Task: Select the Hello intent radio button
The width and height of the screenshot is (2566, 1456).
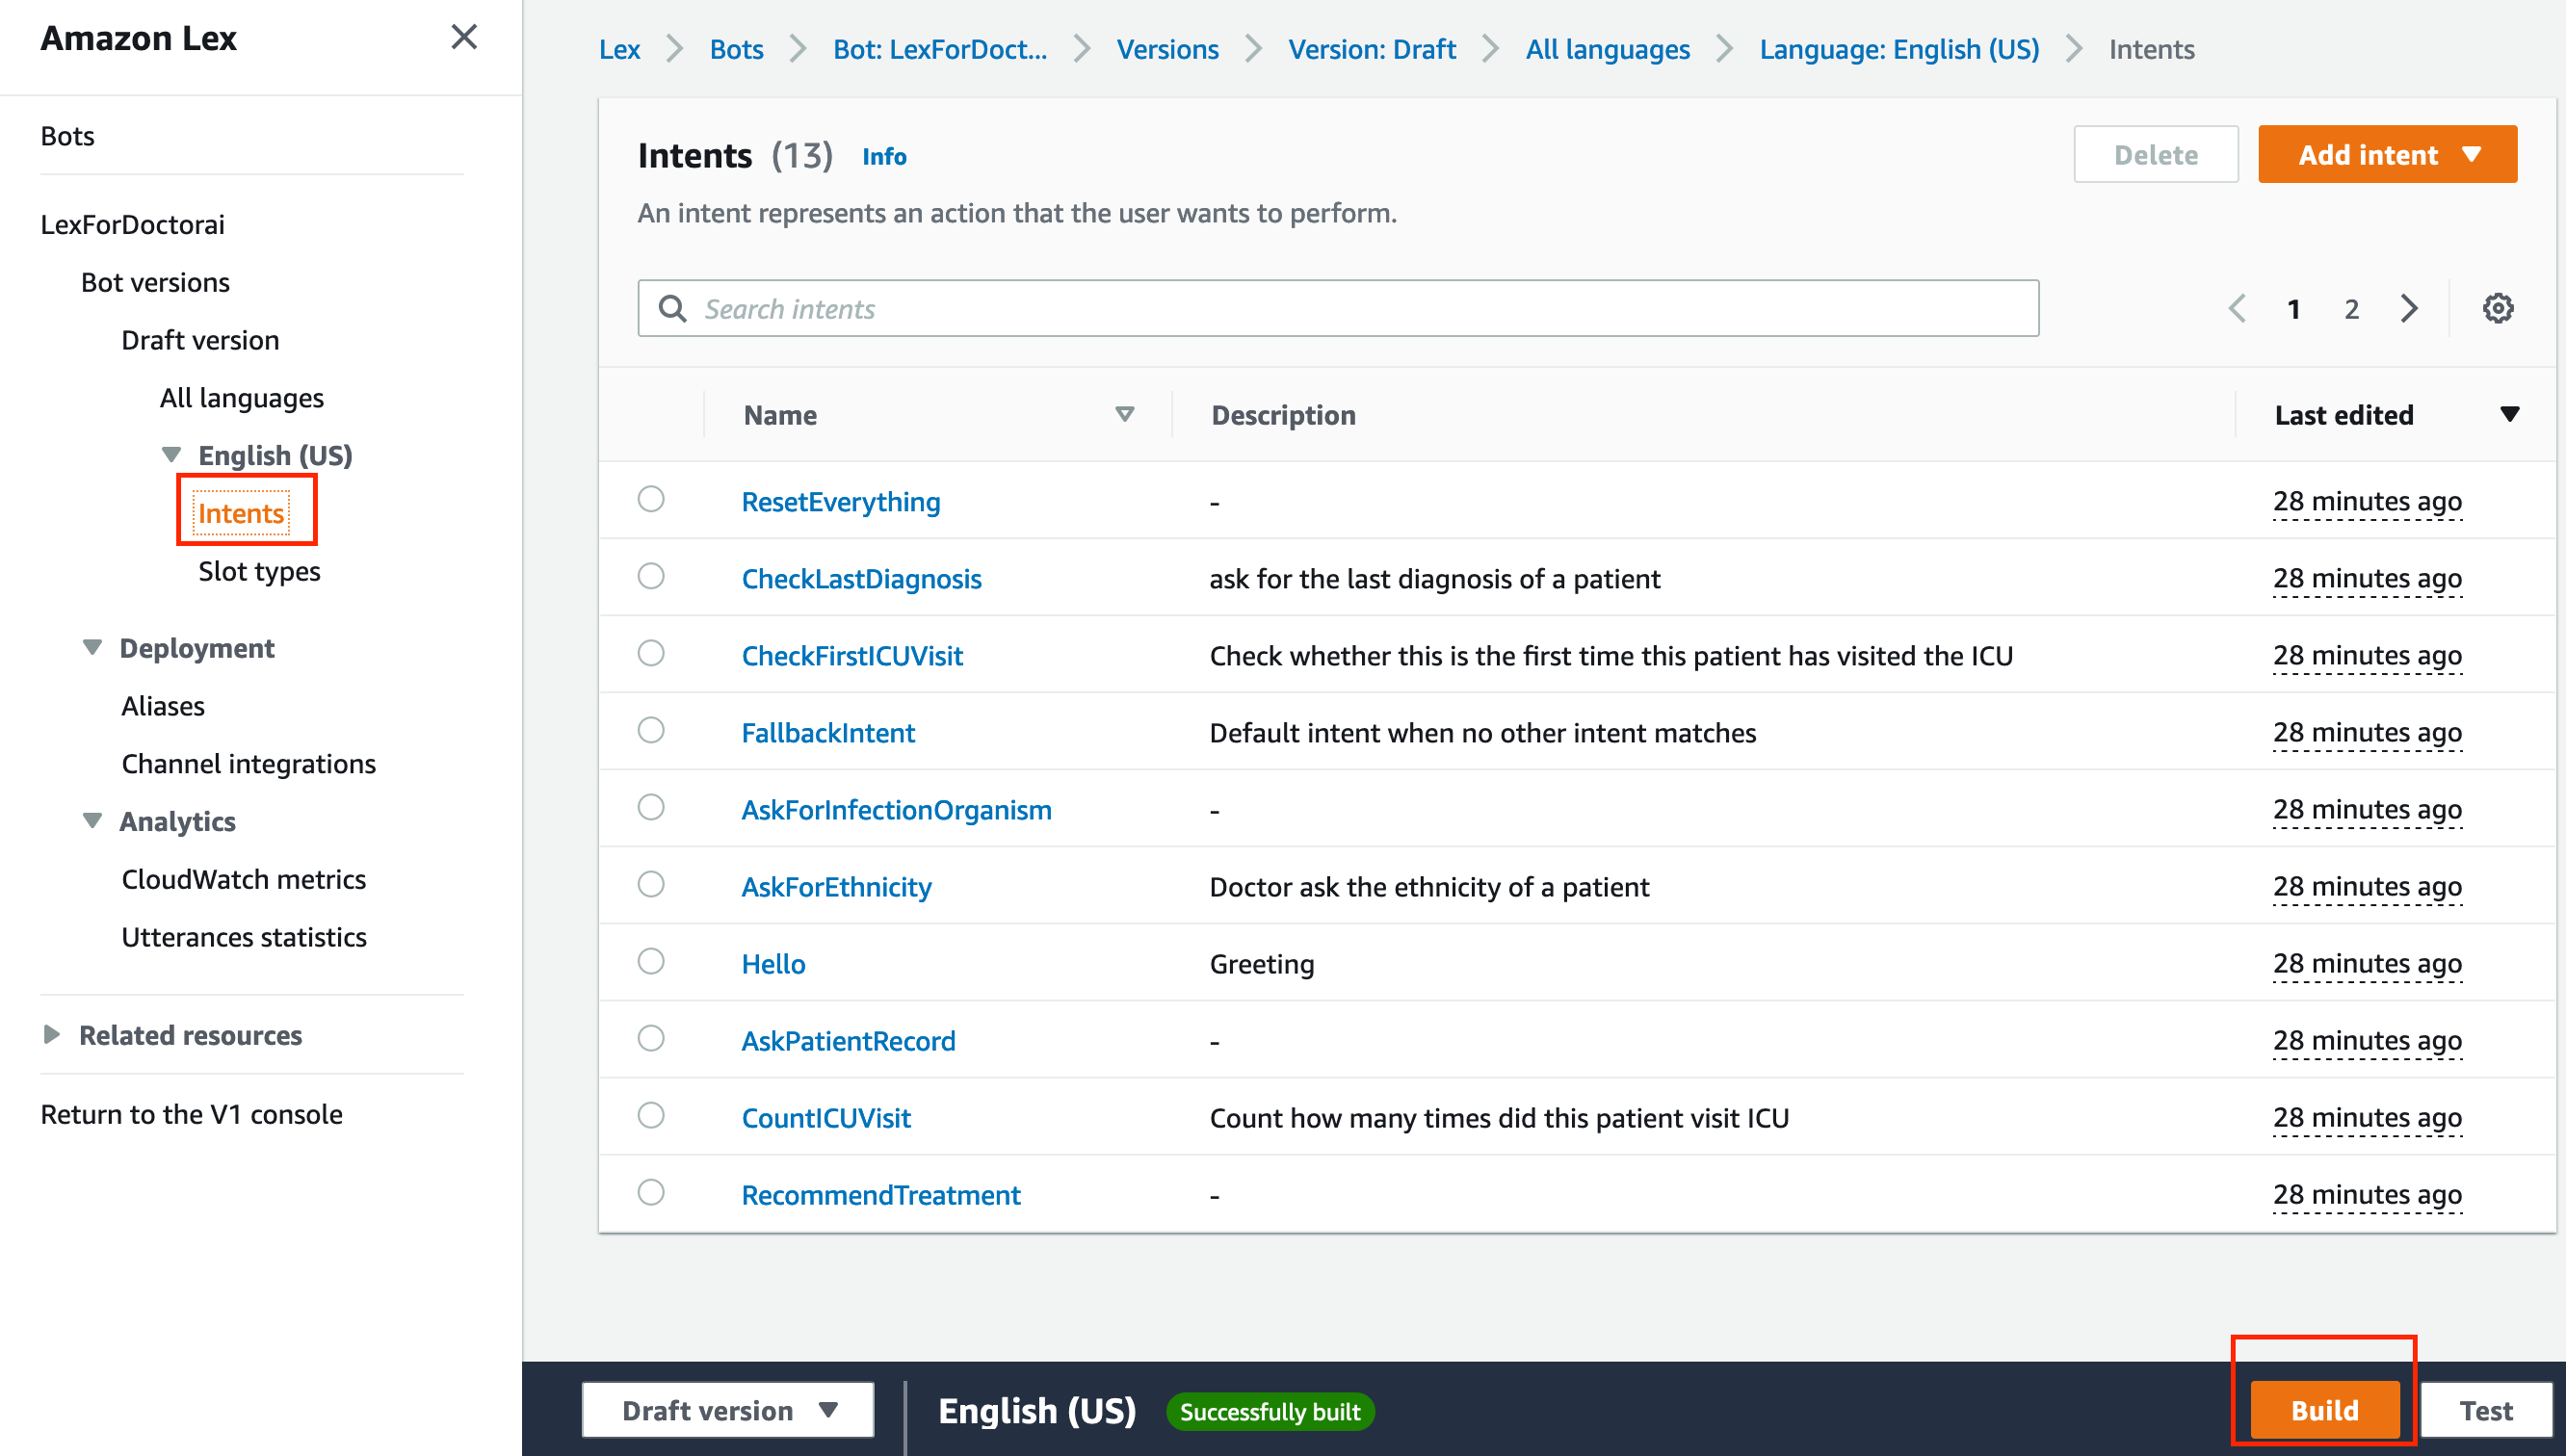Action: point(651,961)
